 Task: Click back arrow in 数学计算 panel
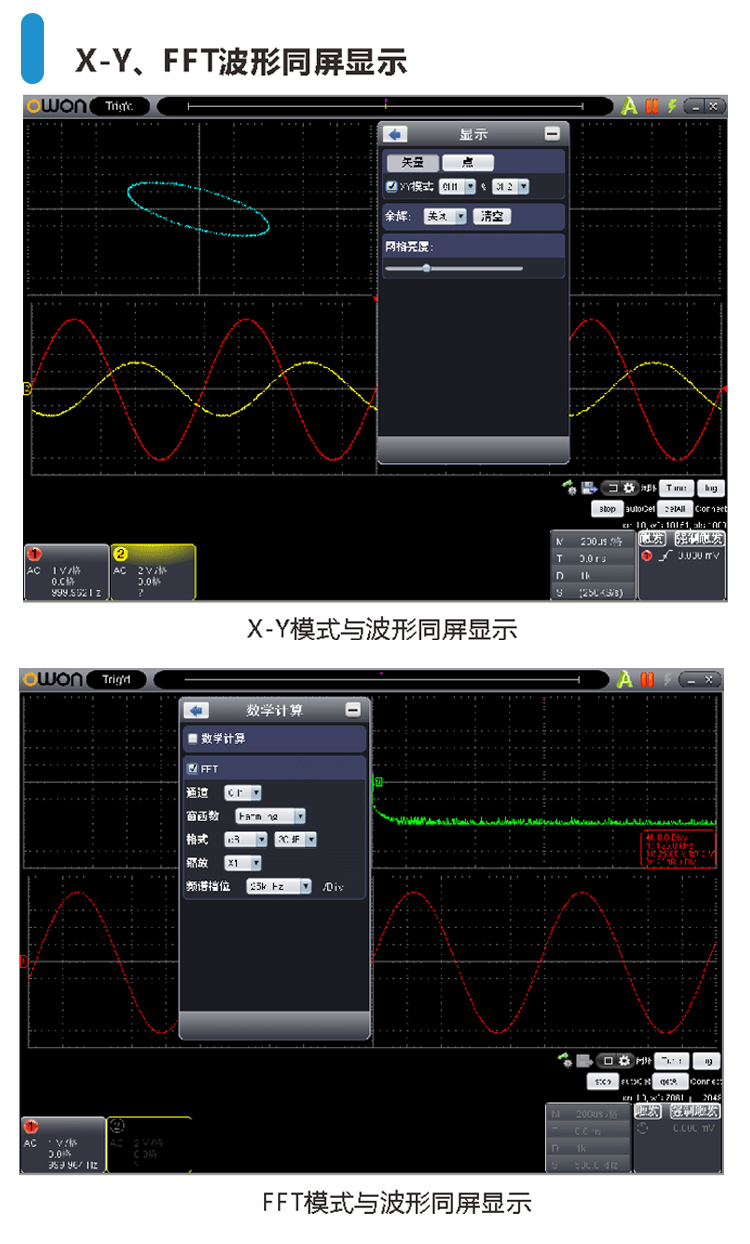[x=197, y=710]
